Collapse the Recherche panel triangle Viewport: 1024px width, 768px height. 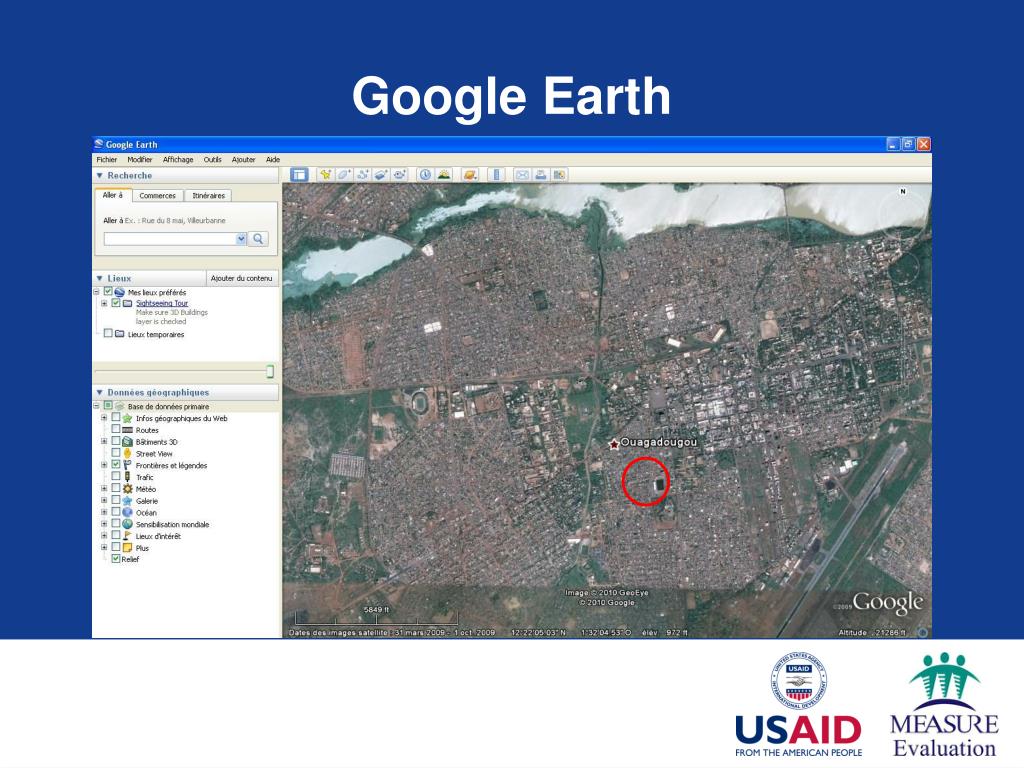point(99,175)
